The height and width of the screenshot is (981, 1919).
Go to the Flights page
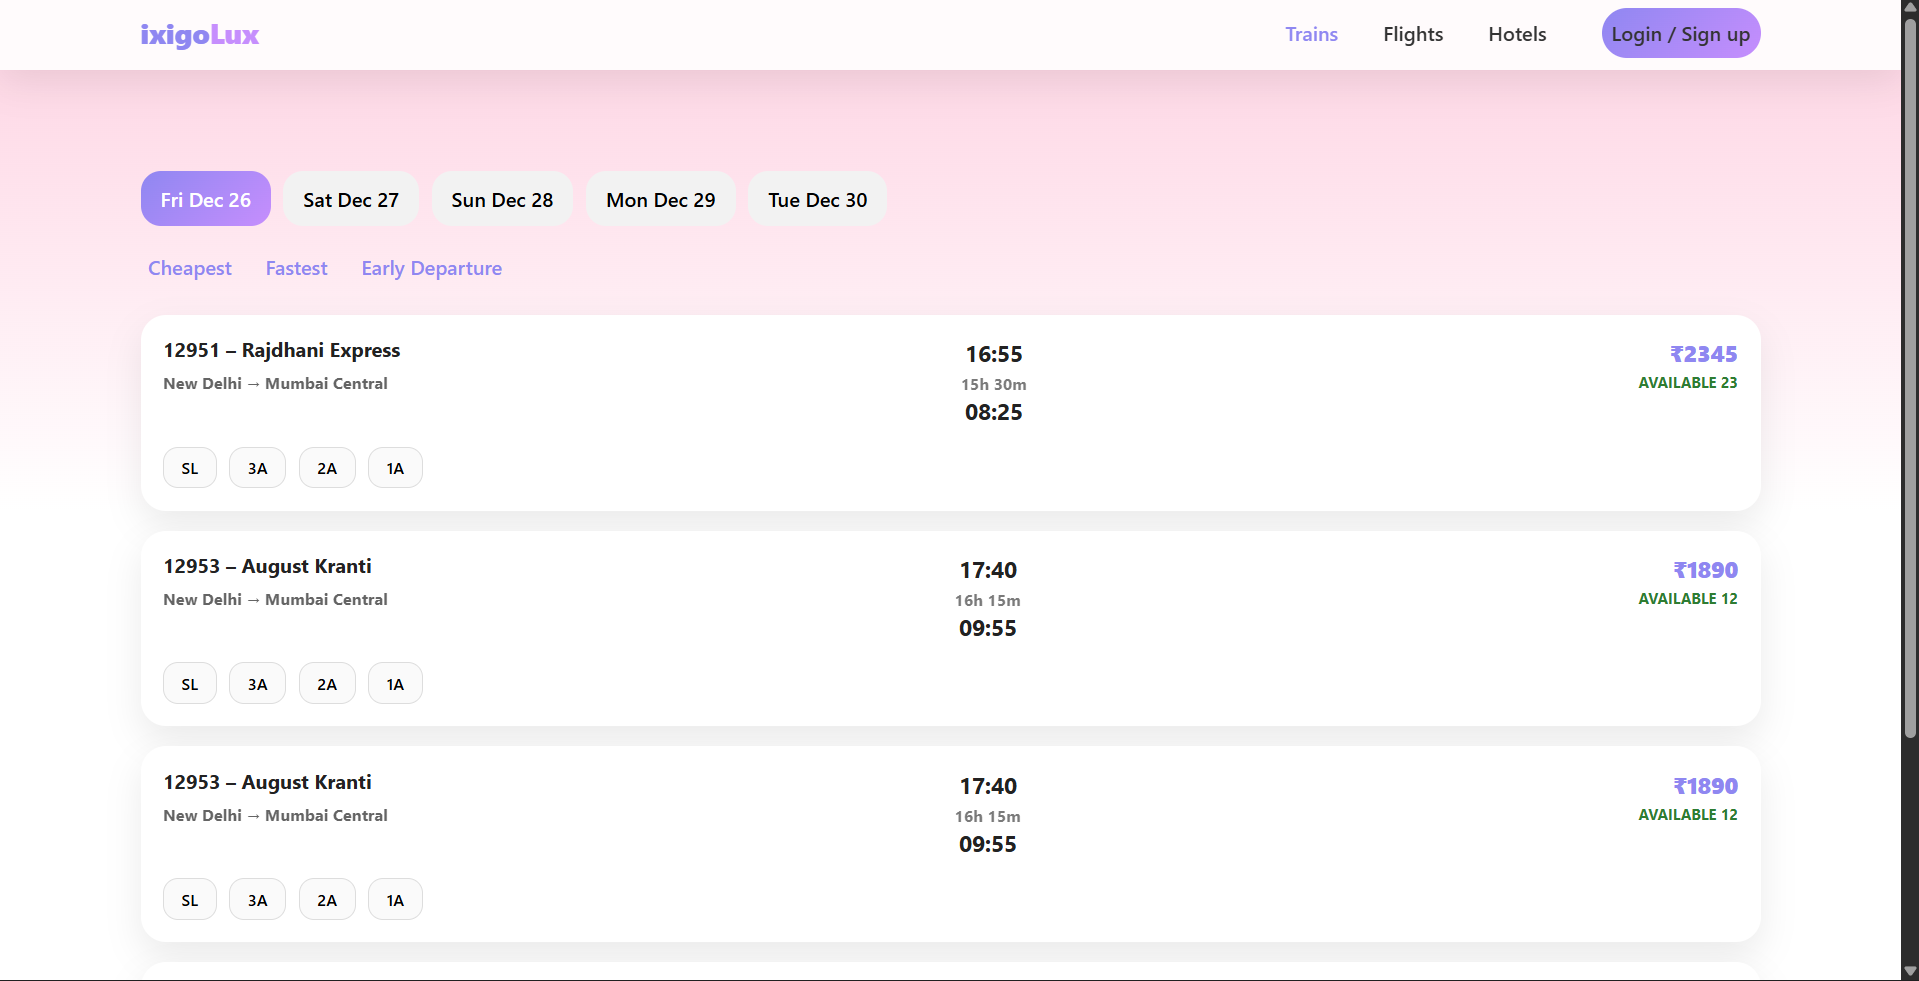(x=1413, y=34)
